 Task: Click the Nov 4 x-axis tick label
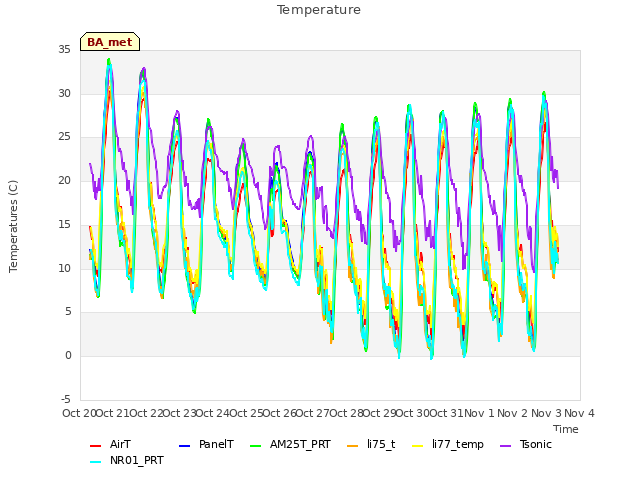click(580, 413)
